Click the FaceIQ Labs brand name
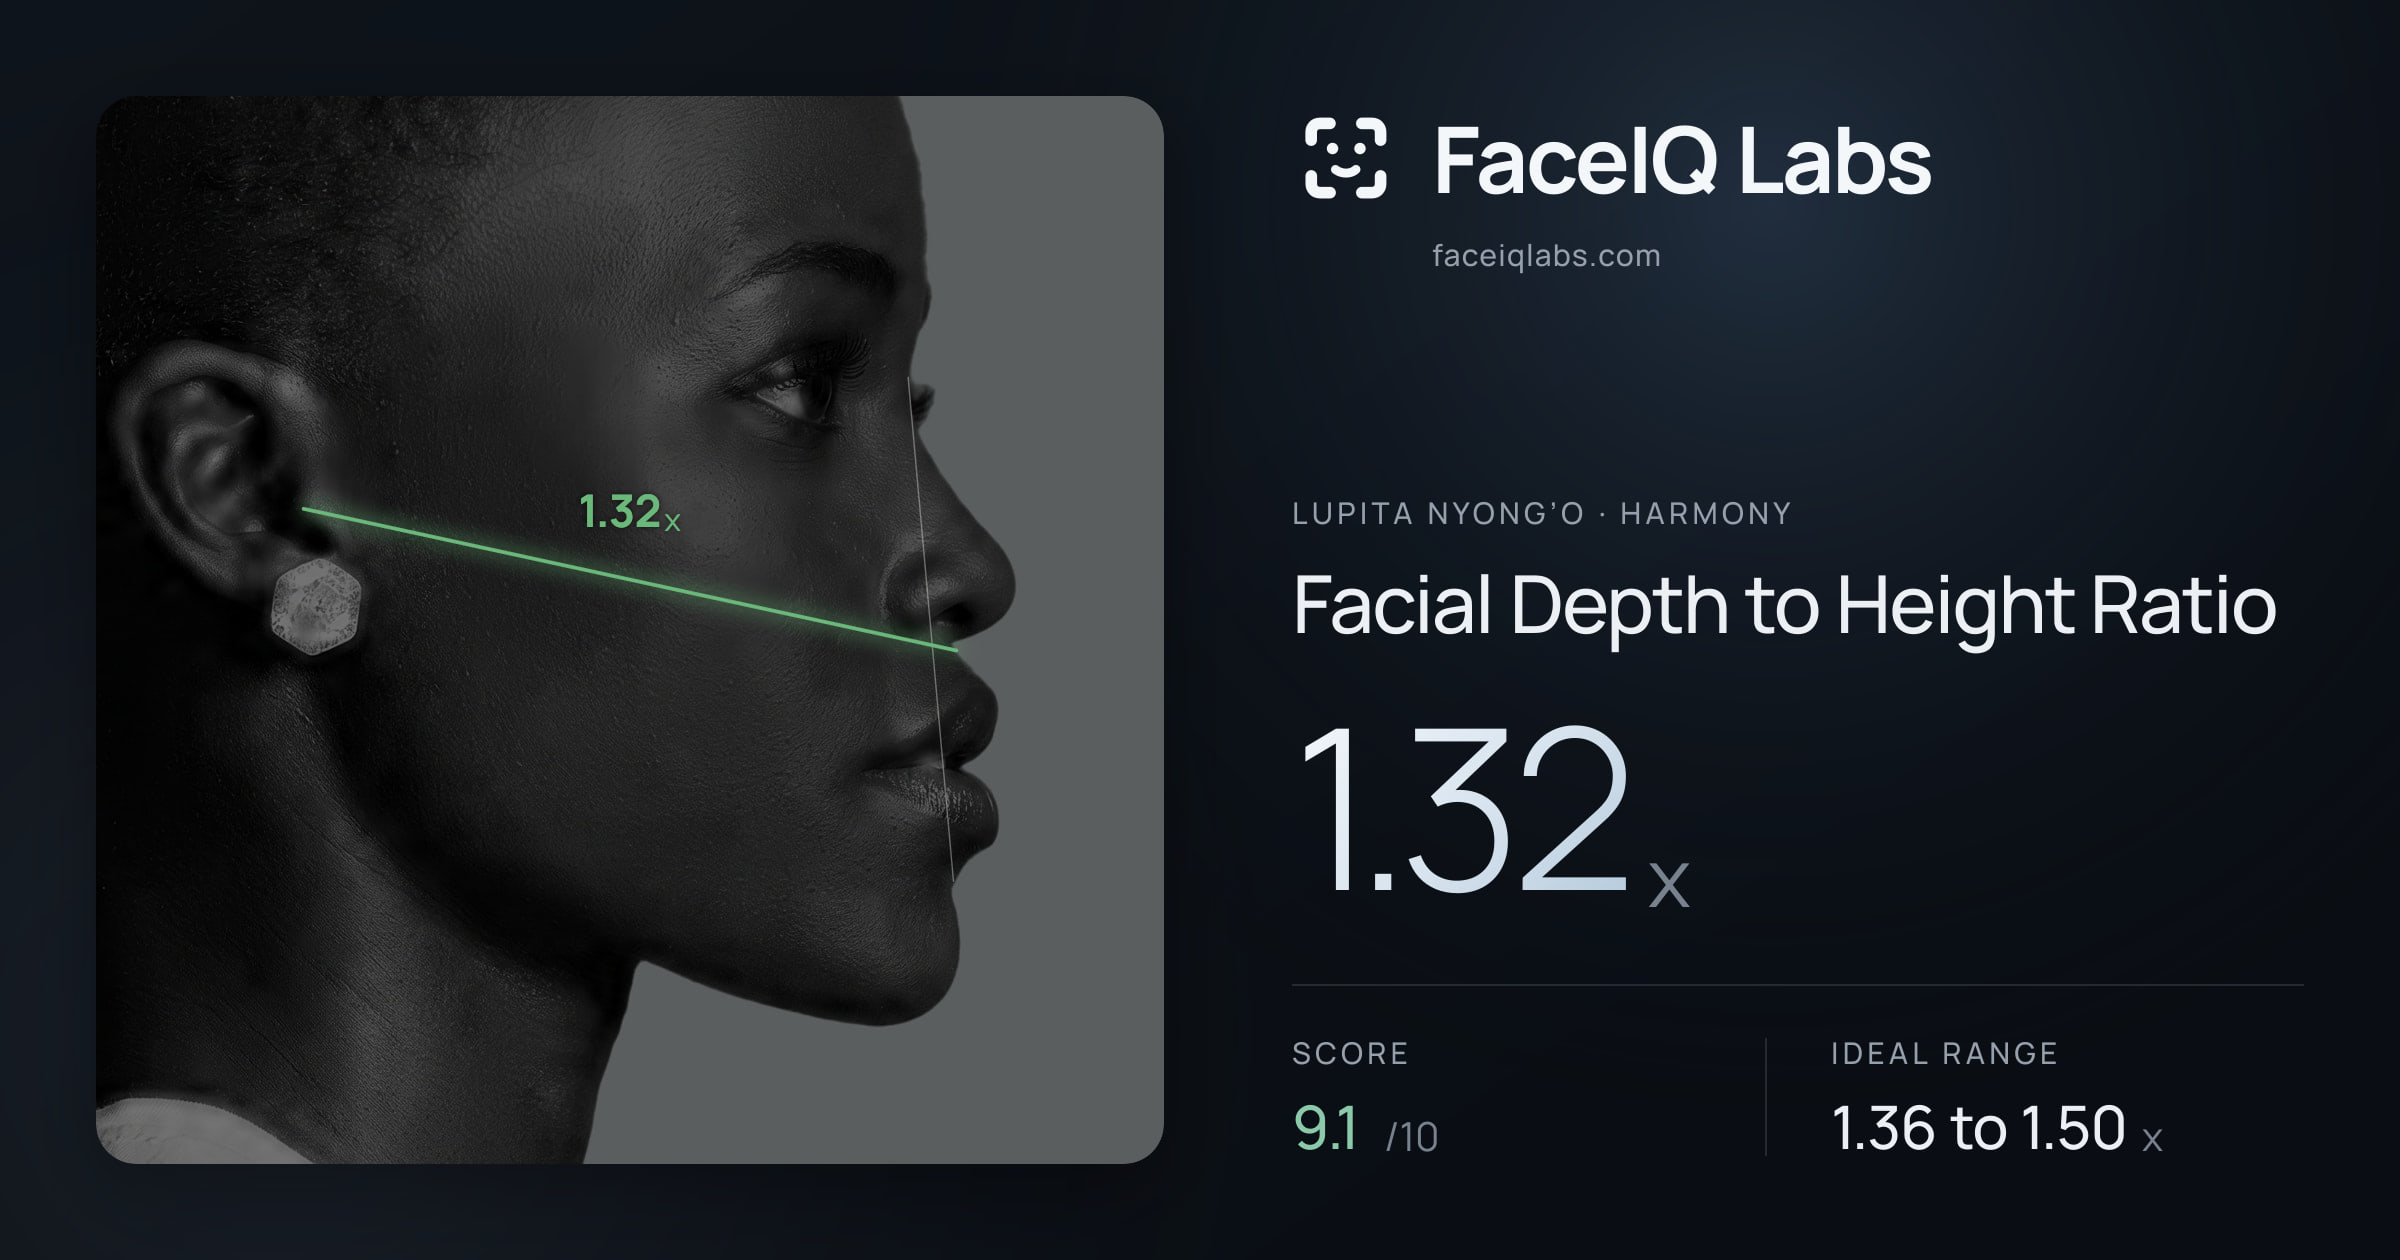2400x1260 pixels. click(1683, 160)
